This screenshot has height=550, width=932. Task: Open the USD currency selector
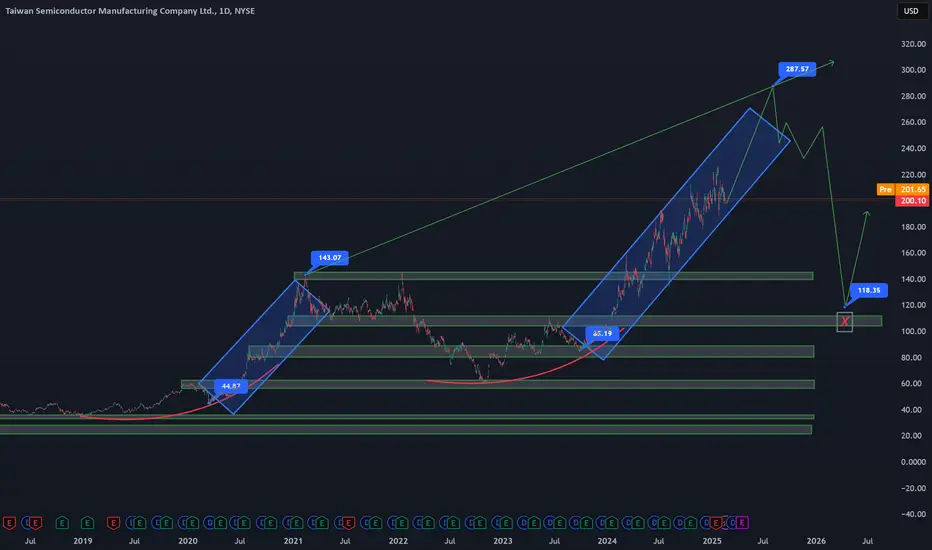(911, 11)
